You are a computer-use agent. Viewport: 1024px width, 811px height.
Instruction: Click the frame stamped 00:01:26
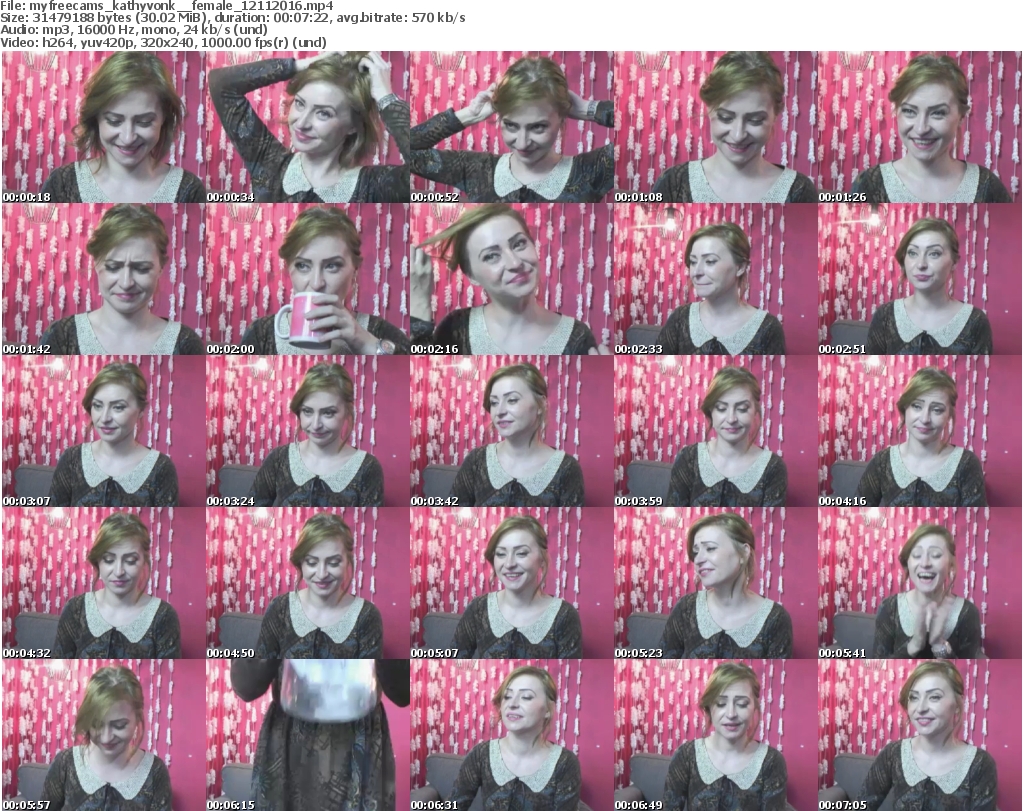pos(919,127)
